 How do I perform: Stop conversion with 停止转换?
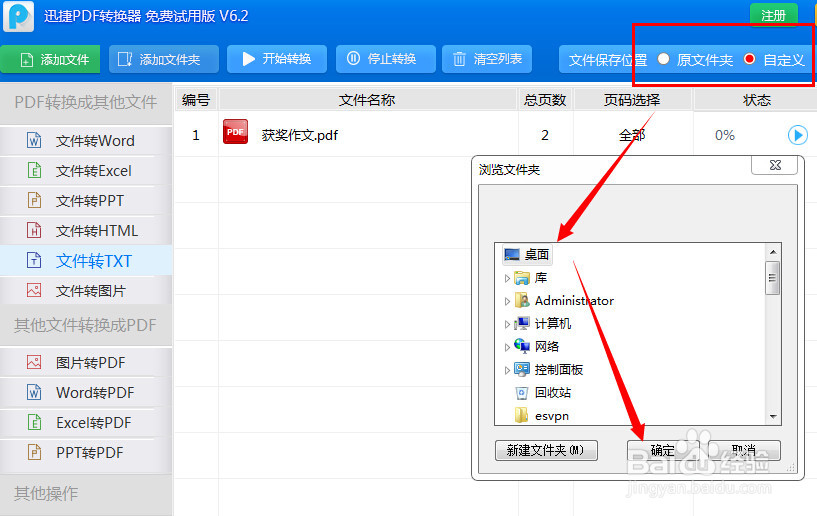(x=386, y=59)
